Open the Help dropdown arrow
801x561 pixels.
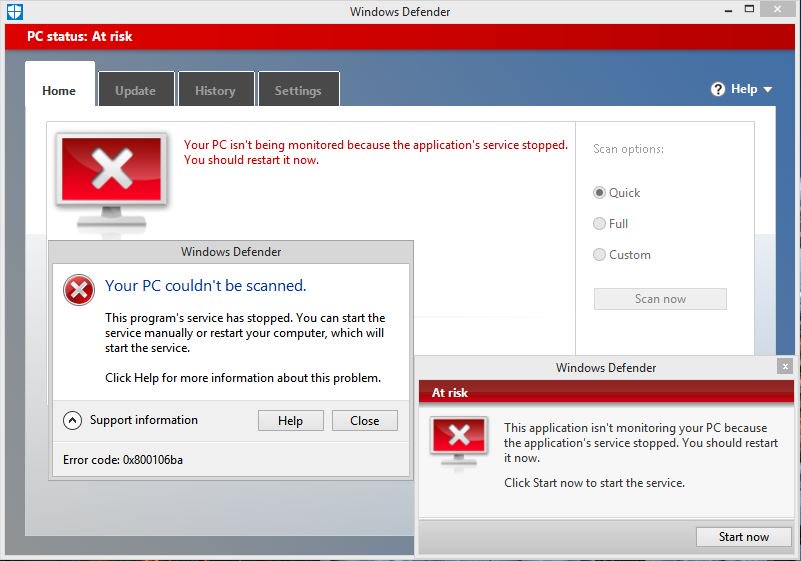pyautogui.click(x=767, y=90)
